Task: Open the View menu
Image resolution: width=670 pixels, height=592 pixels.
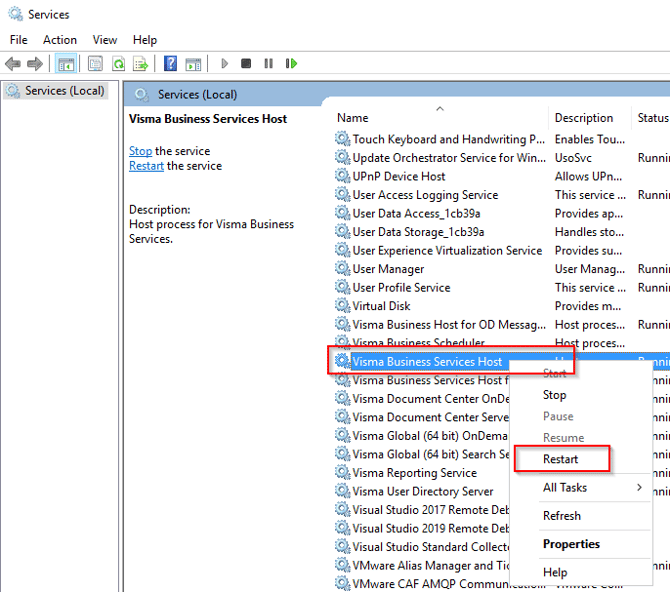Action: [105, 40]
